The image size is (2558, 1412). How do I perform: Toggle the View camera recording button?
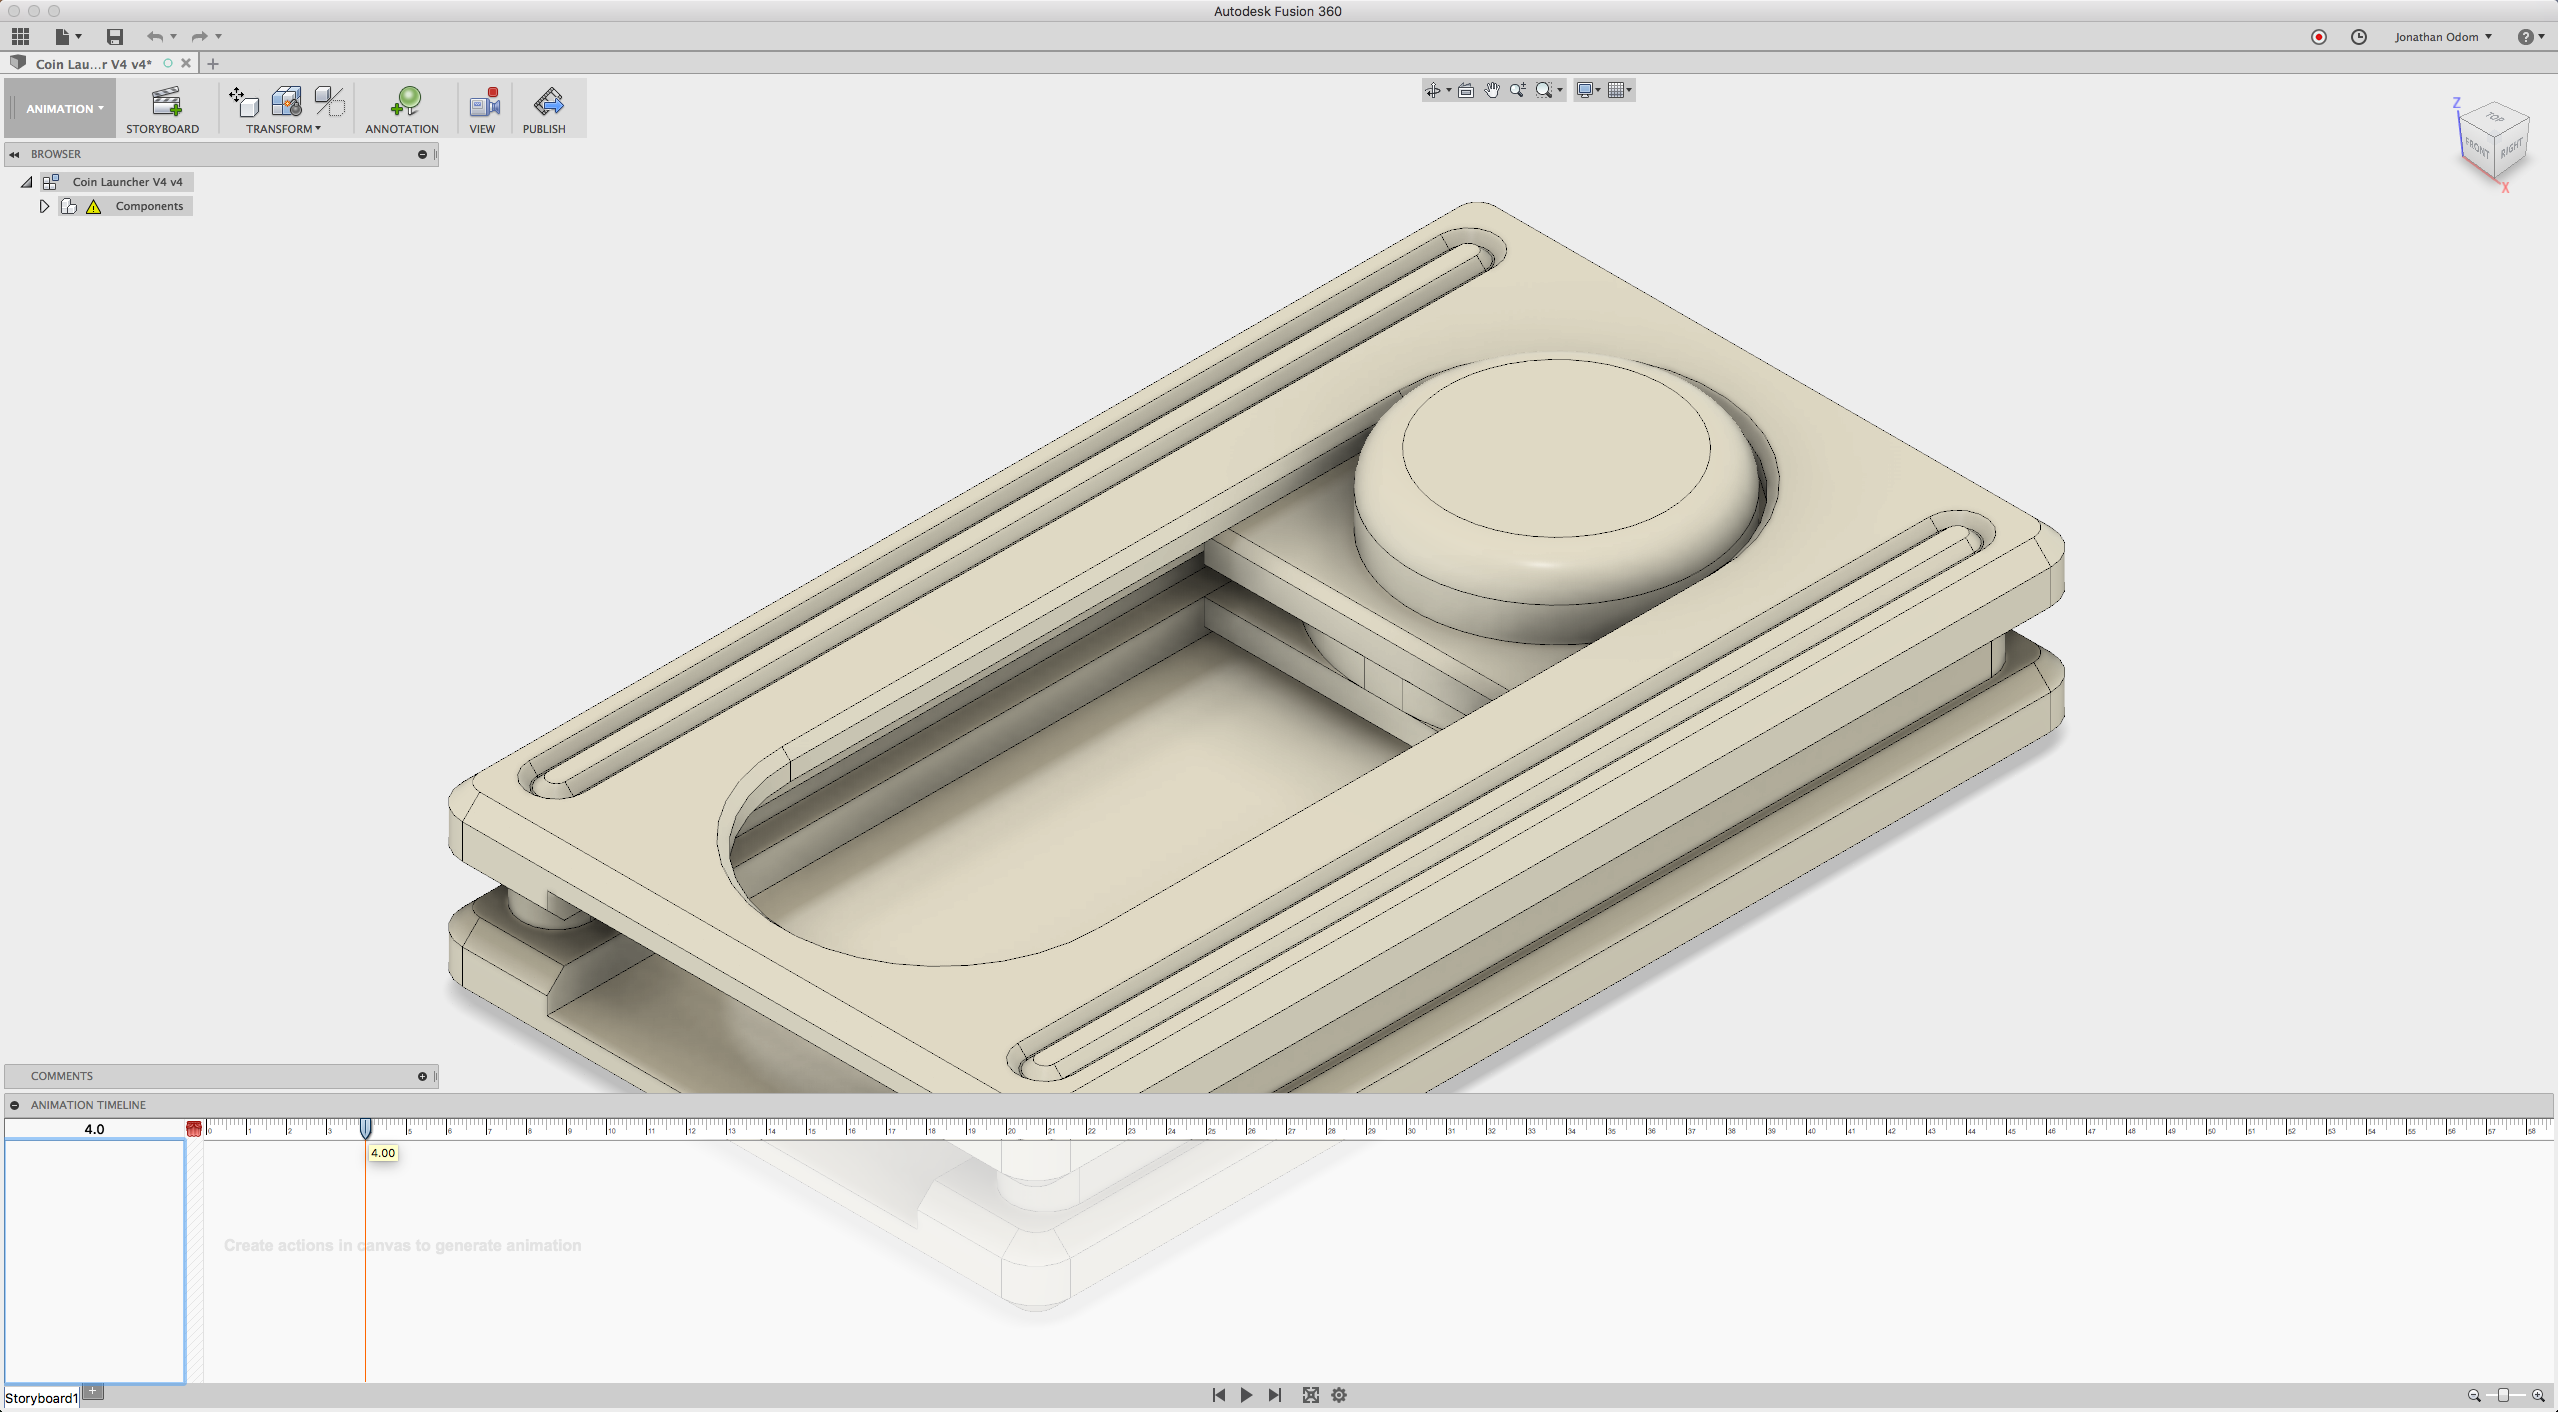coord(484,102)
